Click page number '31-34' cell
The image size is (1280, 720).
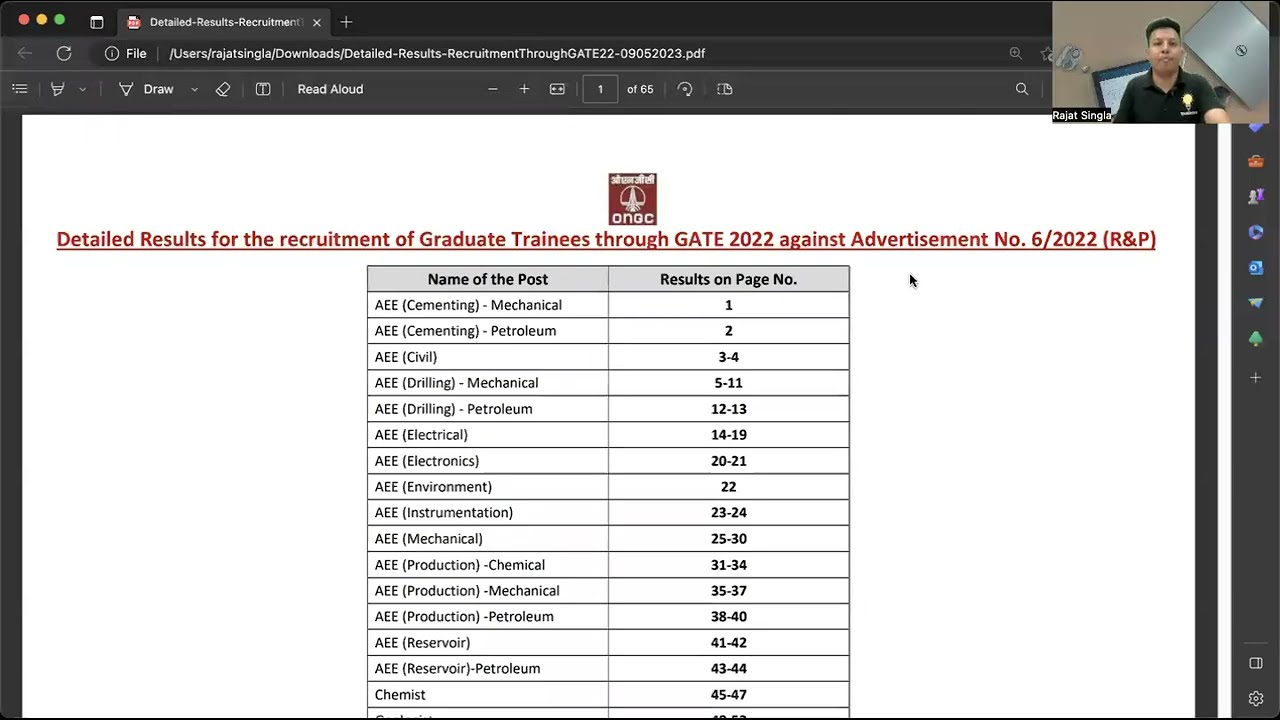[x=729, y=564]
